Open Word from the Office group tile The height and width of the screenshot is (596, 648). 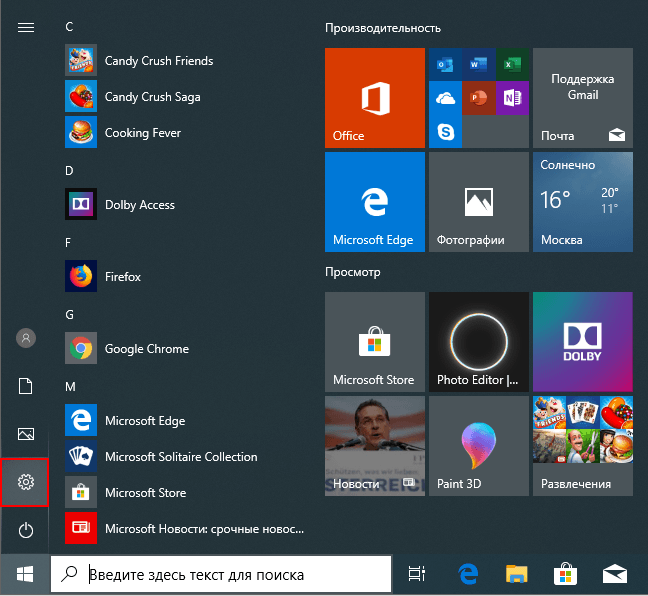coord(479,64)
